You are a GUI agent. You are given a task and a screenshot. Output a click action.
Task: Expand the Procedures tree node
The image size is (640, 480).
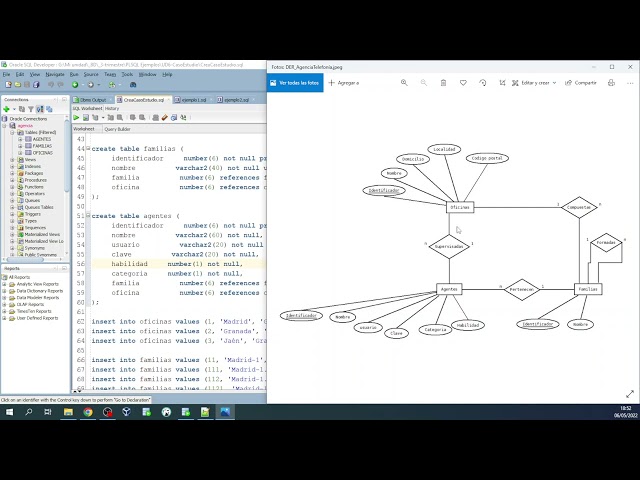click(x=12, y=180)
